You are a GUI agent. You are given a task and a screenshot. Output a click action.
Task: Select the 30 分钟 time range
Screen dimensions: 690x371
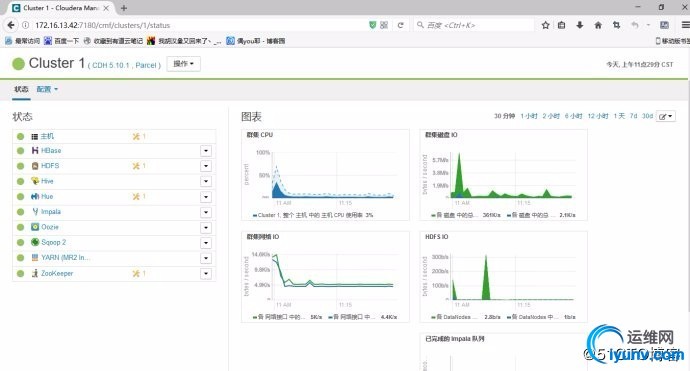pyautogui.click(x=504, y=116)
